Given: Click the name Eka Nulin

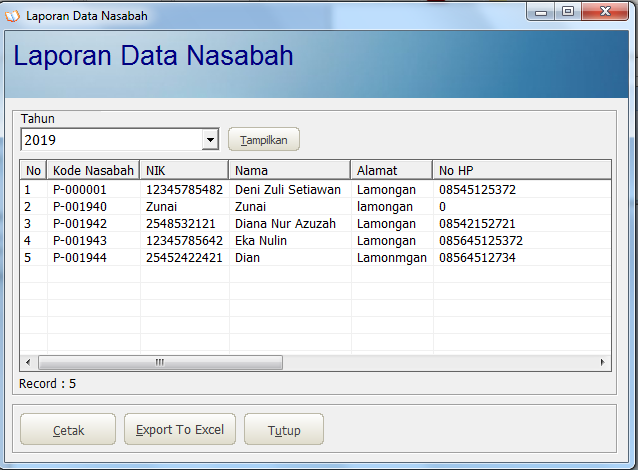Looking at the screenshot, I should pos(261,241).
